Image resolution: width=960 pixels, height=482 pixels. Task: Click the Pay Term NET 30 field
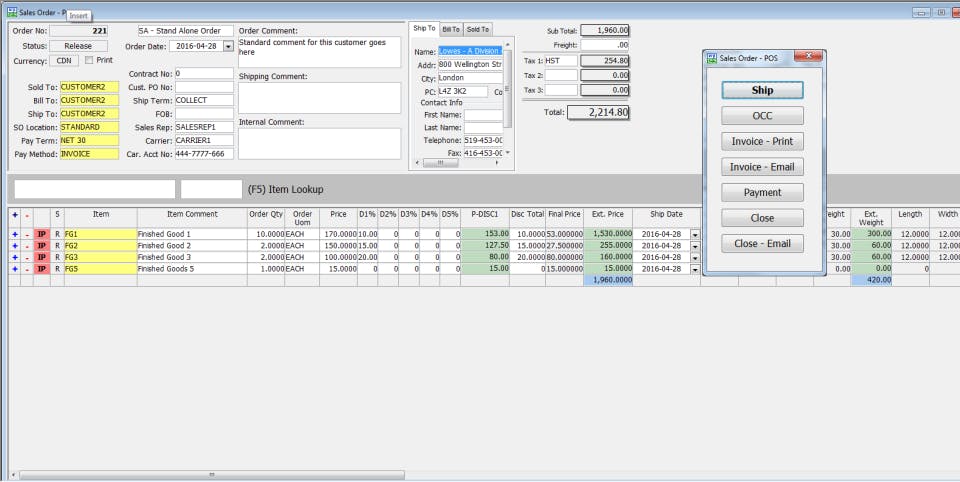point(89,141)
